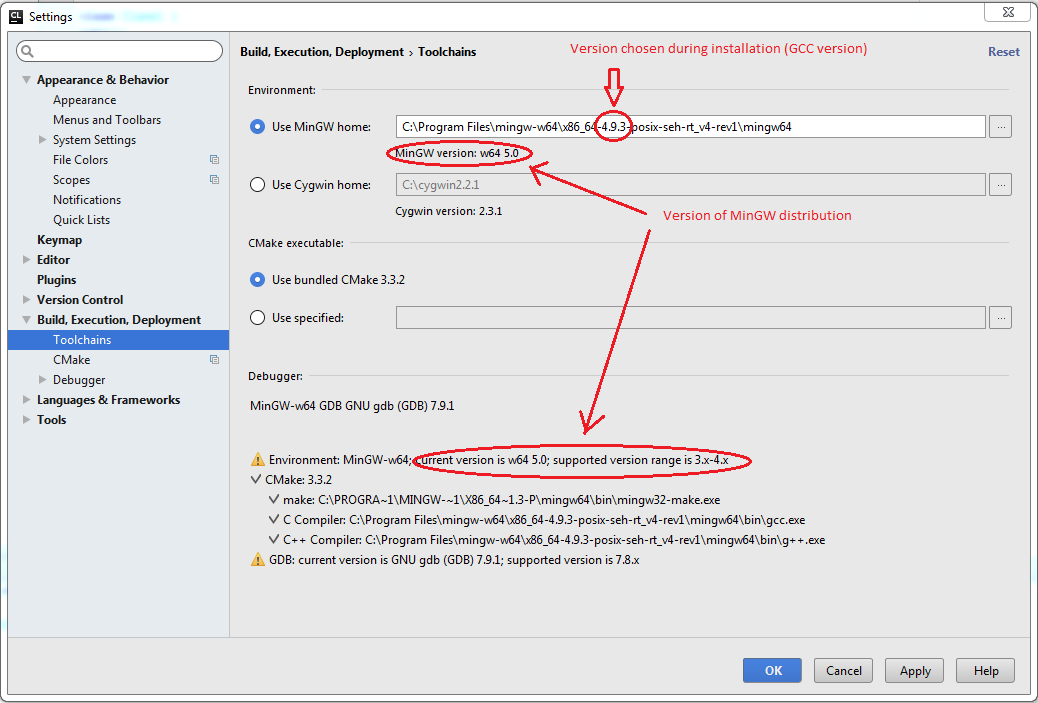Click the Reset link
This screenshot has width=1038, height=703.
click(1003, 52)
